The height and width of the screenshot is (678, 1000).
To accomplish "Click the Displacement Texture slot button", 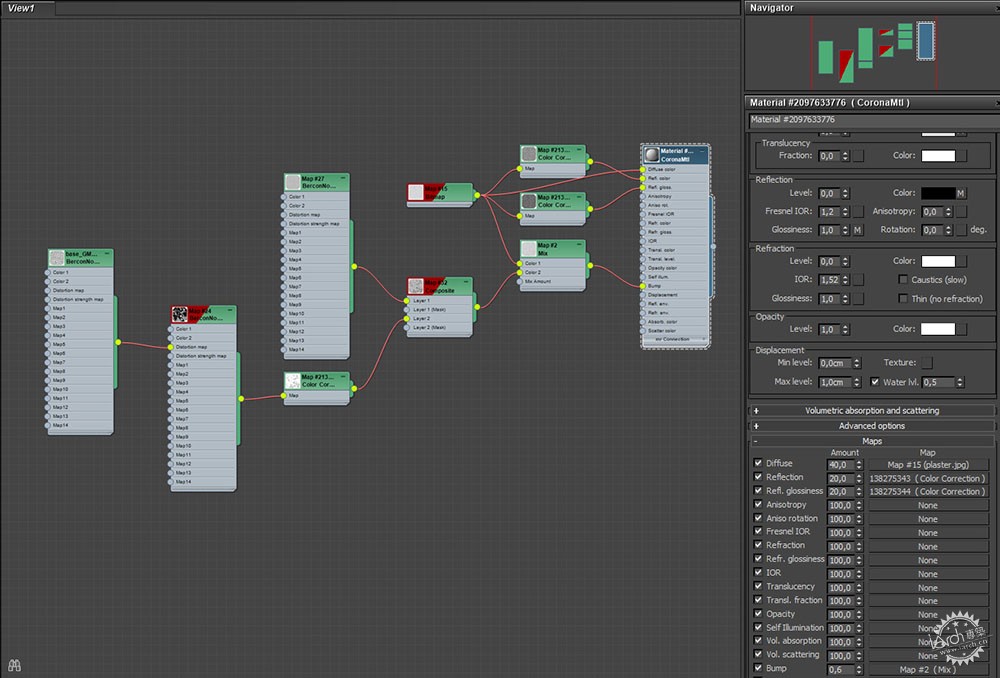I will pyautogui.click(x=927, y=362).
